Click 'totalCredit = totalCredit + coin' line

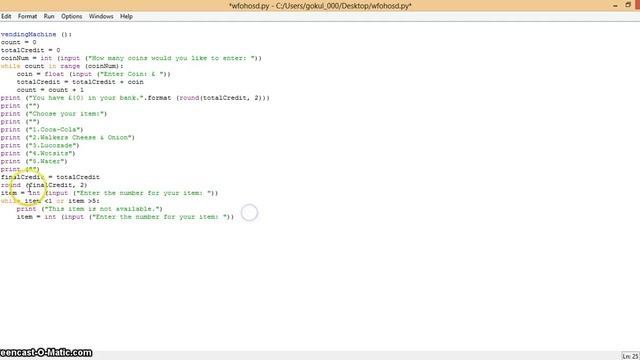pyautogui.click(x=80, y=82)
